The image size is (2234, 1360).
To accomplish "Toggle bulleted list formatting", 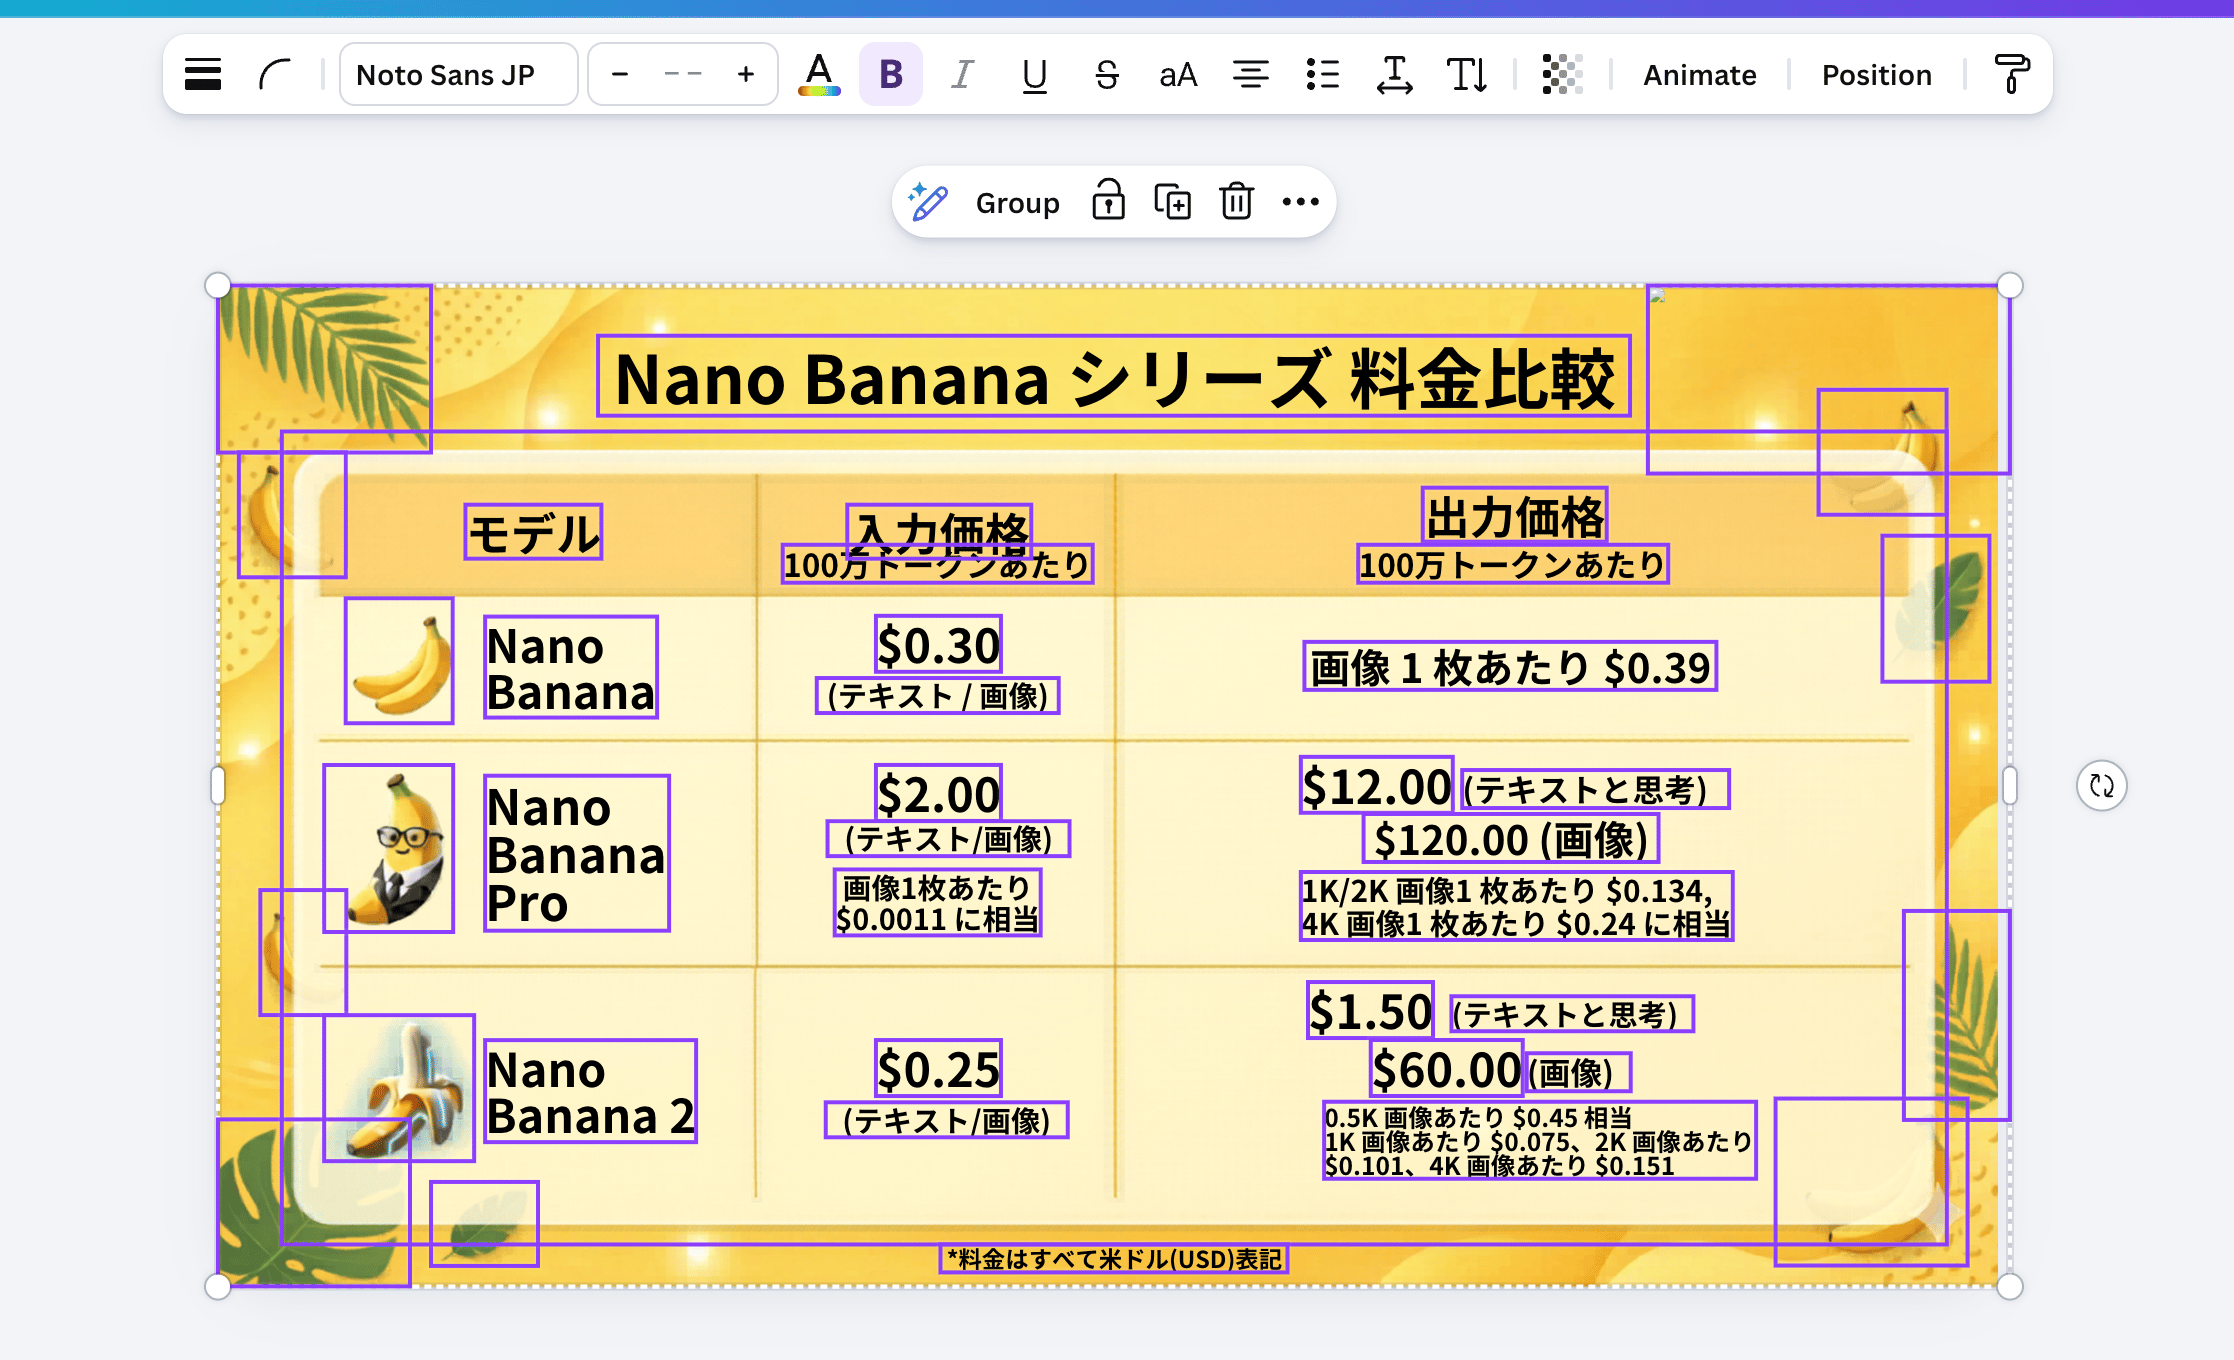I will (1322, 75).
